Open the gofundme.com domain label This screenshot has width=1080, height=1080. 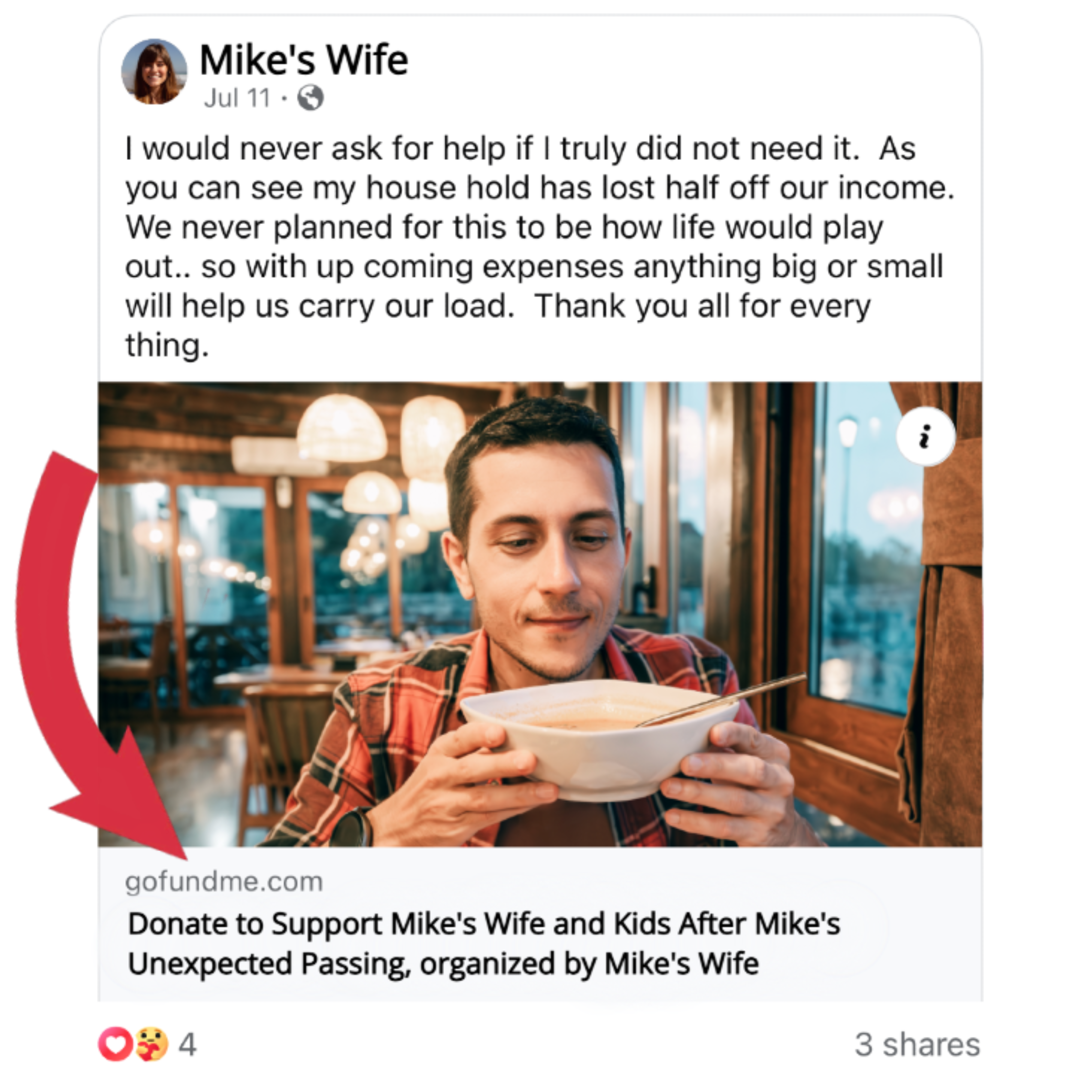pos(224,882)
